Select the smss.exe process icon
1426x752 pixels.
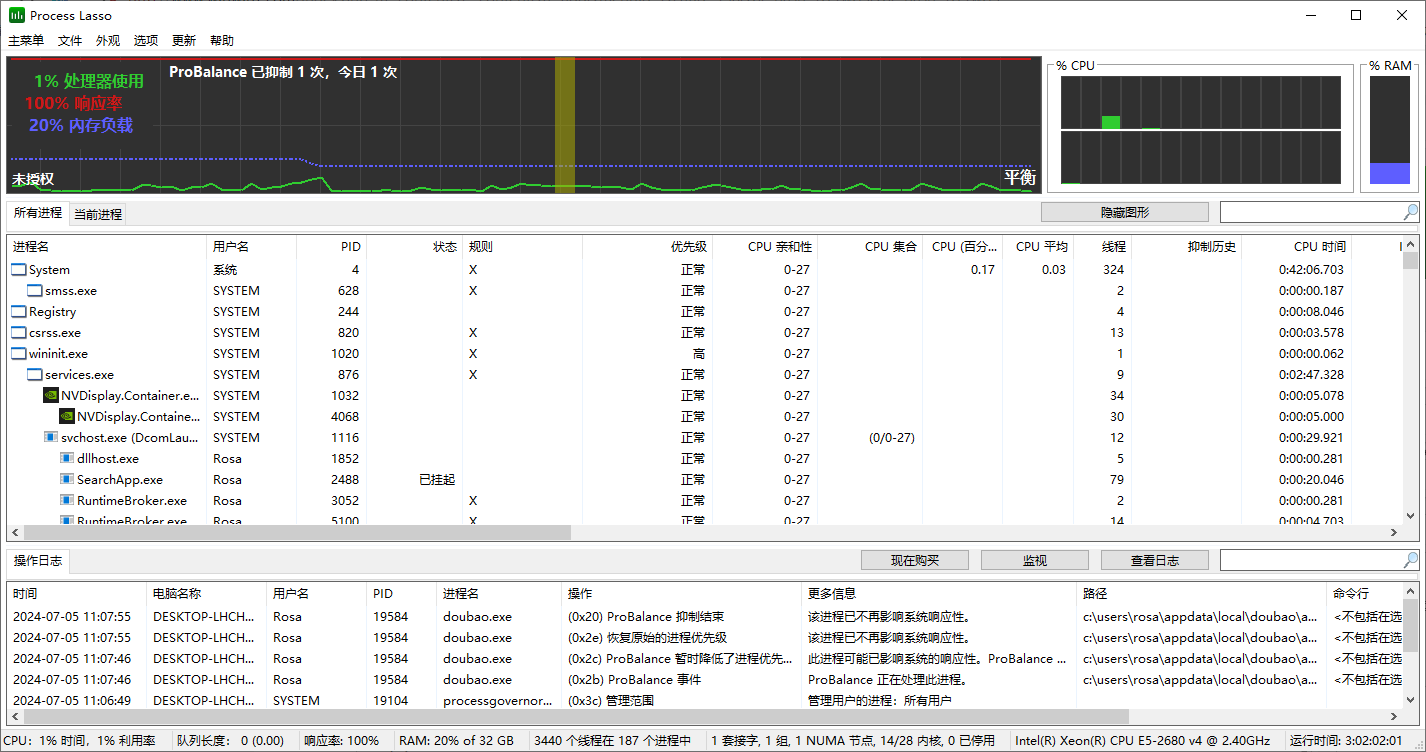[35, 291]
